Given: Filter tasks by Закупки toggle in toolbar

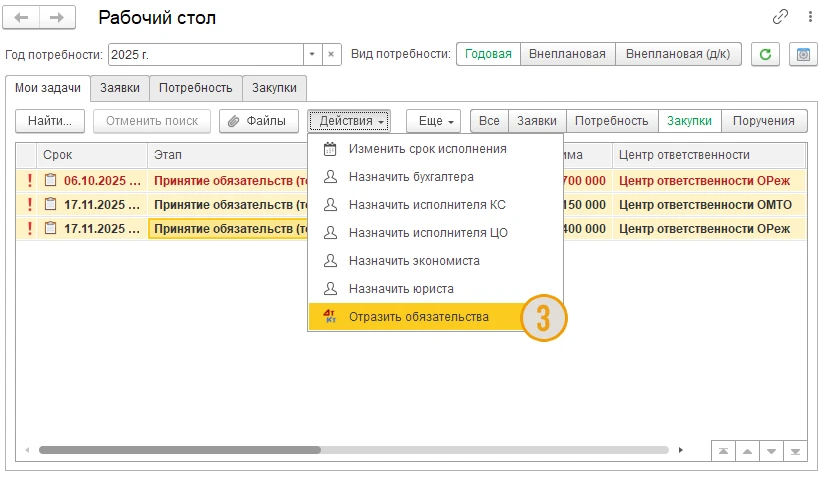Looking at the screenshot, I should tap(689, 121).
